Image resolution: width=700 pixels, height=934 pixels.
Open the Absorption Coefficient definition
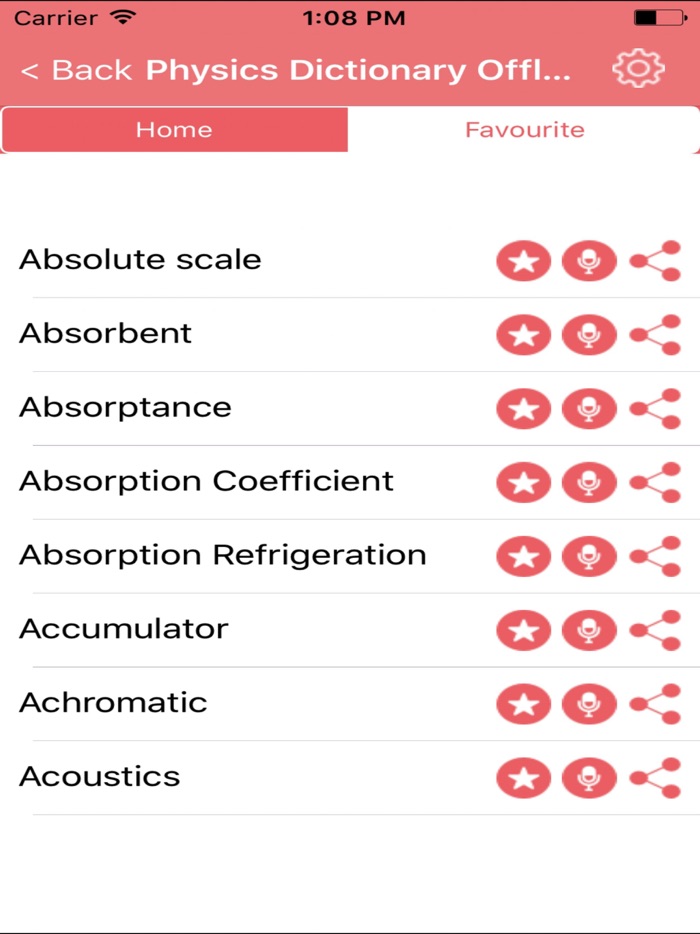[206, 481]
